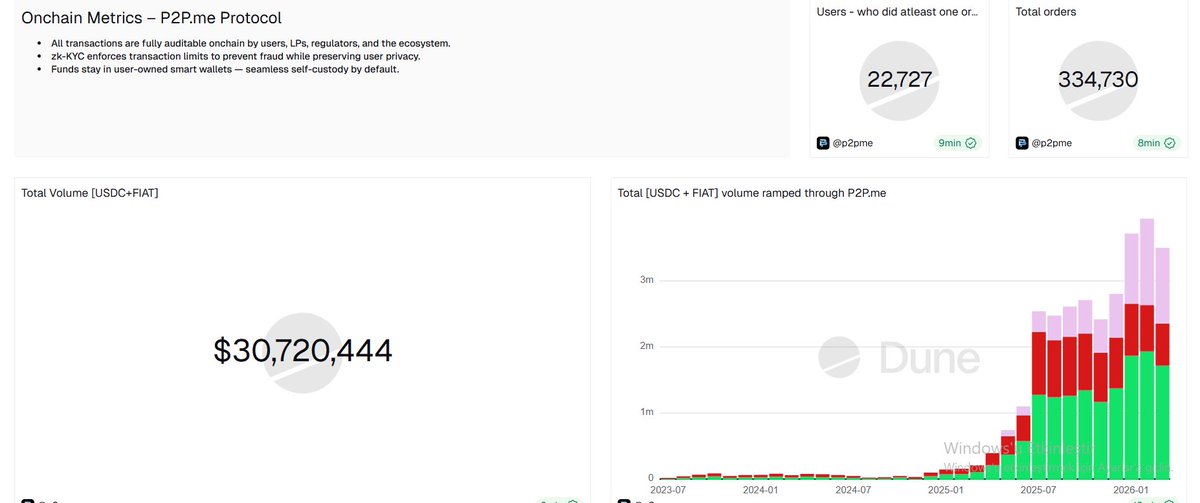Click the 8min refresh badge
Viewport: 1200px width, 503px height.
pyautogui.click(x=1157, y=143)
